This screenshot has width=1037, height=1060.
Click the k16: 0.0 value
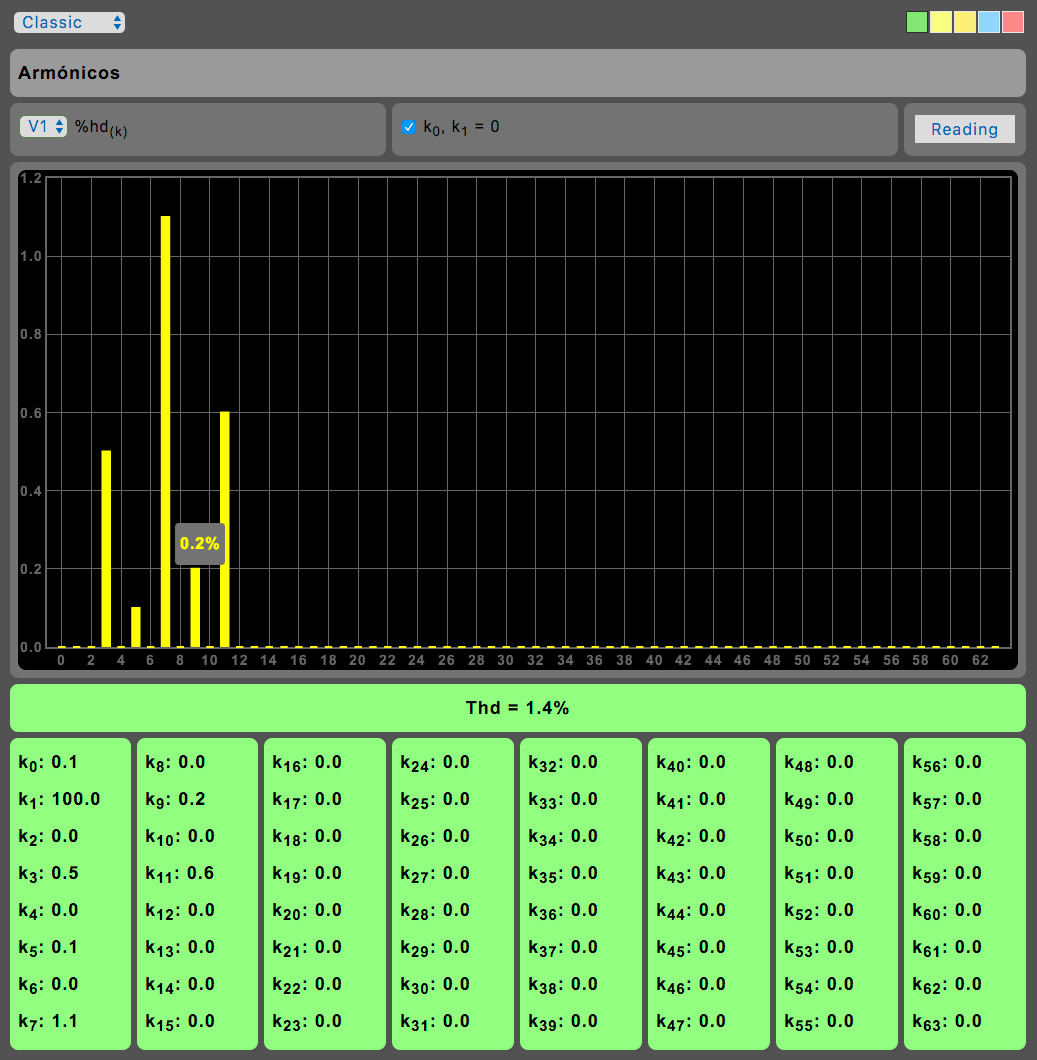click(307, 763)
